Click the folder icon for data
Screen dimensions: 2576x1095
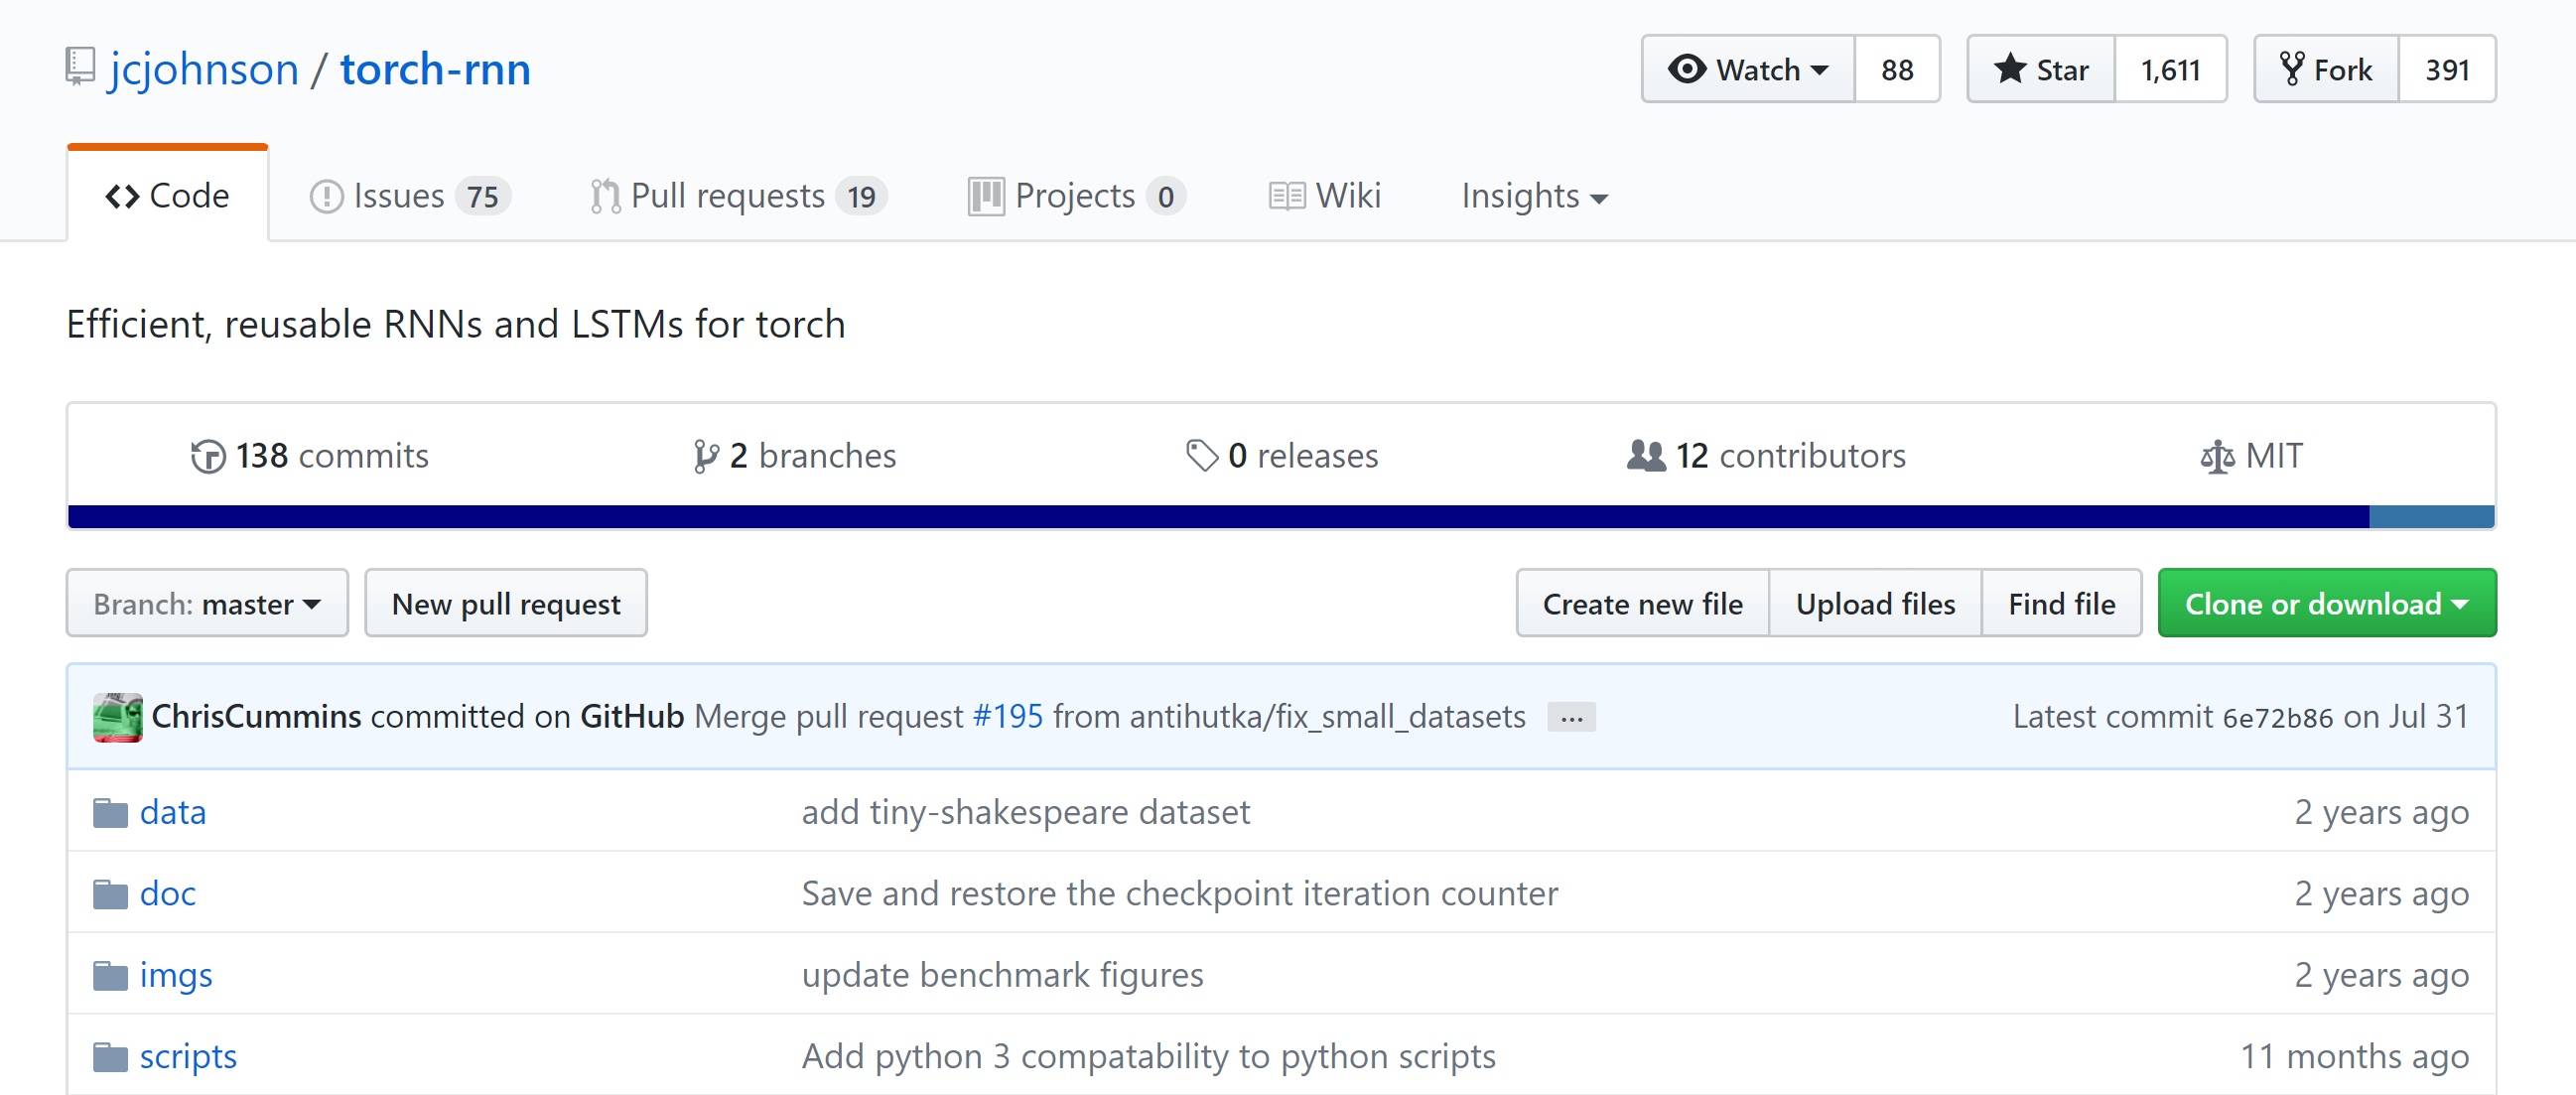pos(110,813)
